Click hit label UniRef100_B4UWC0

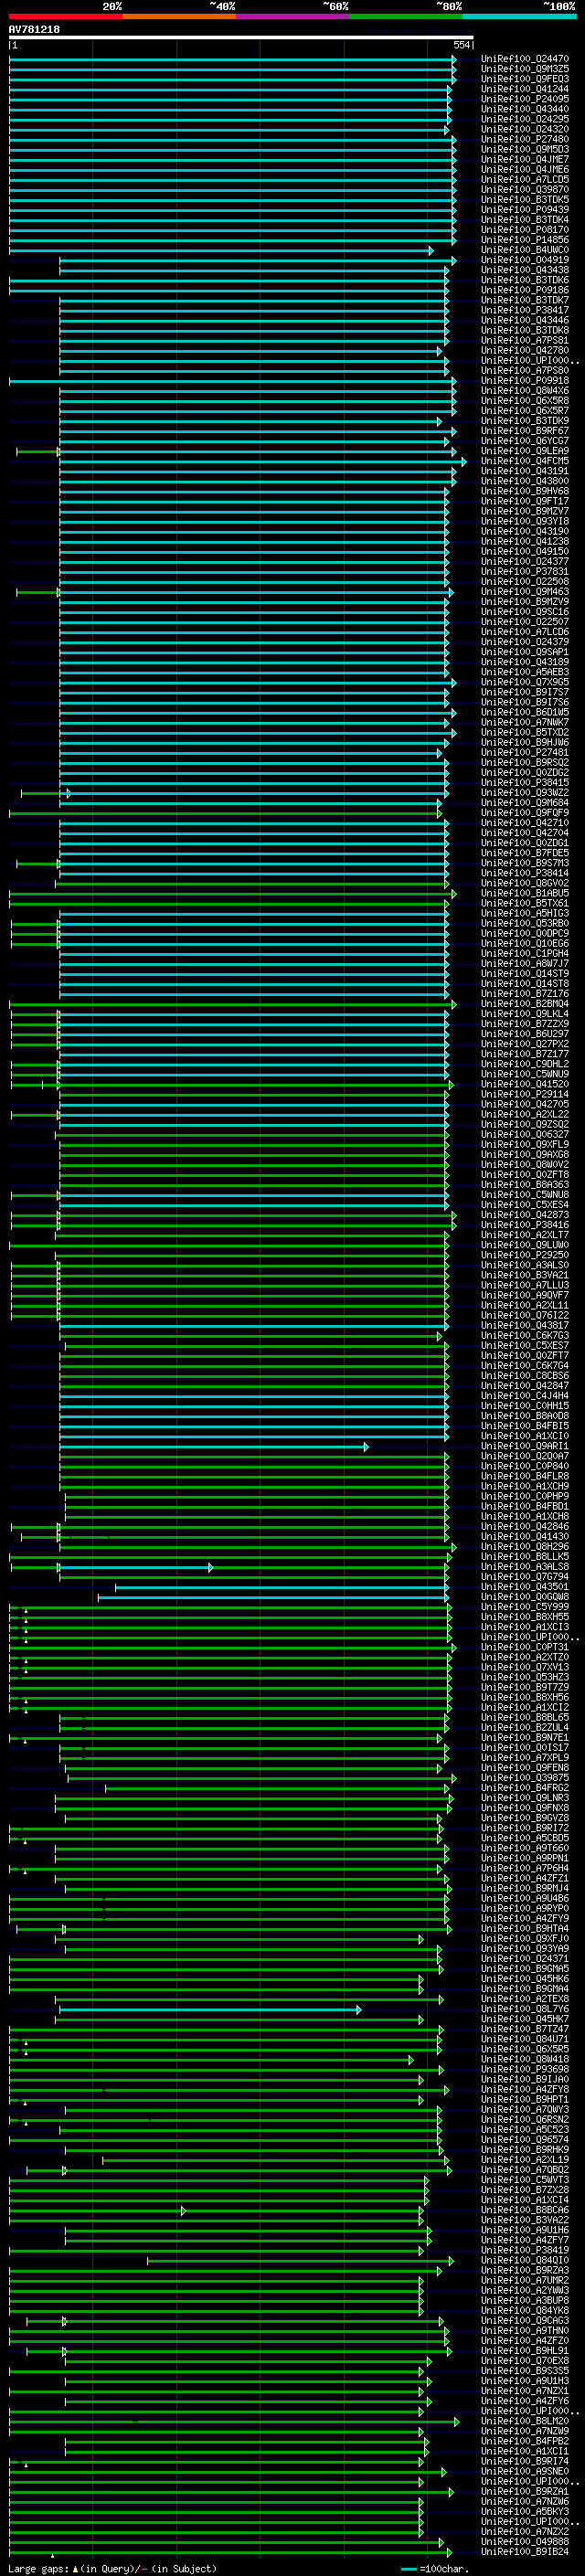click(x=525, y=250)
